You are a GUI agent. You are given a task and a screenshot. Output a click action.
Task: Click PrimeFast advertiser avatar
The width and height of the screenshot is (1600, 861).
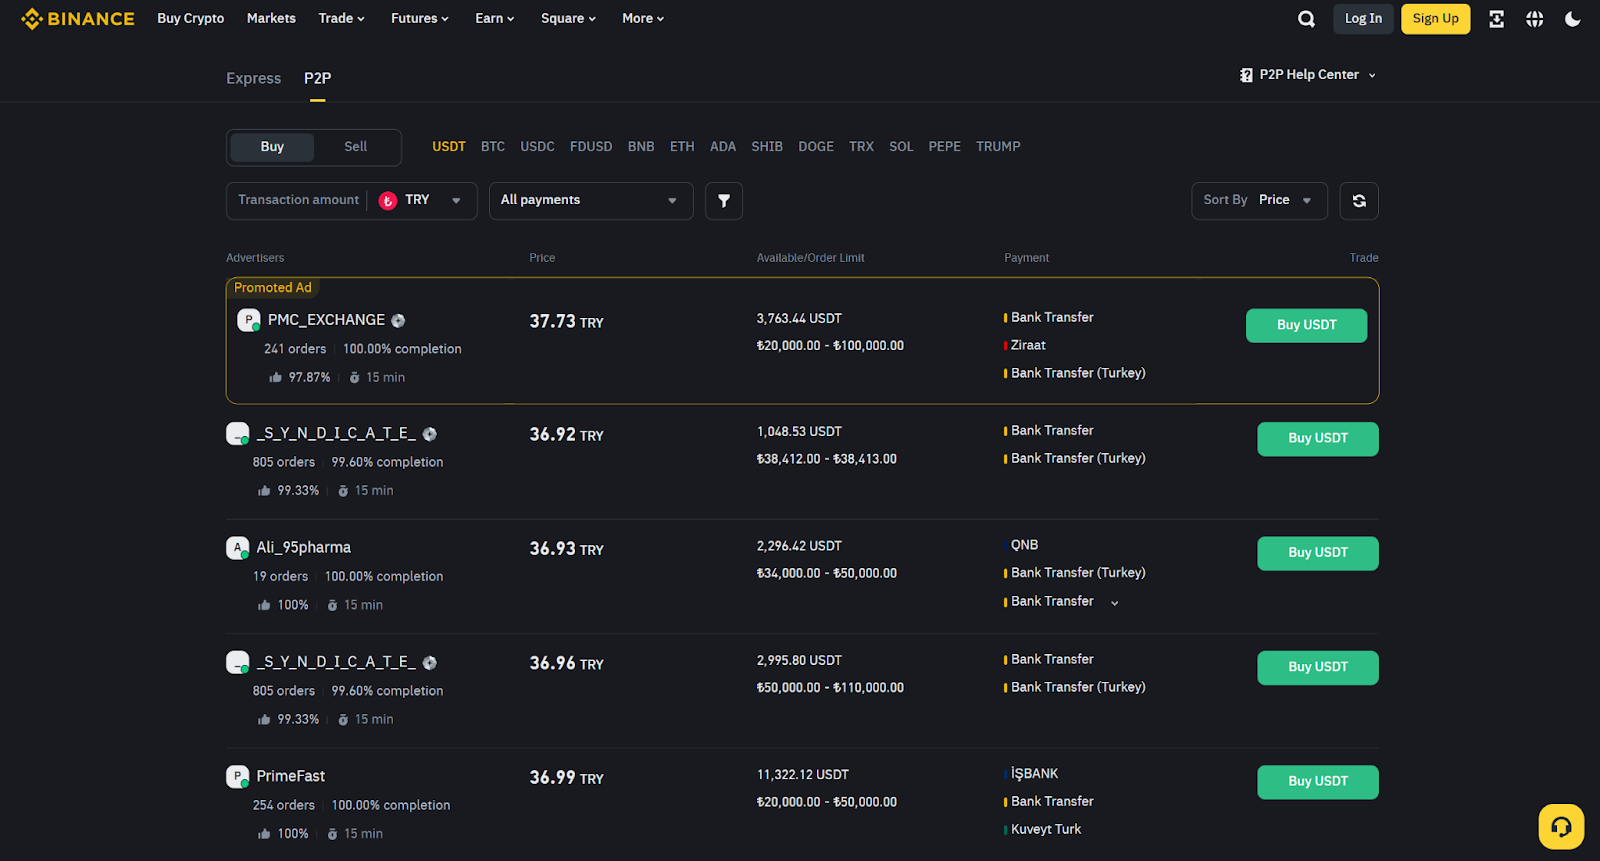pos(237,777)
